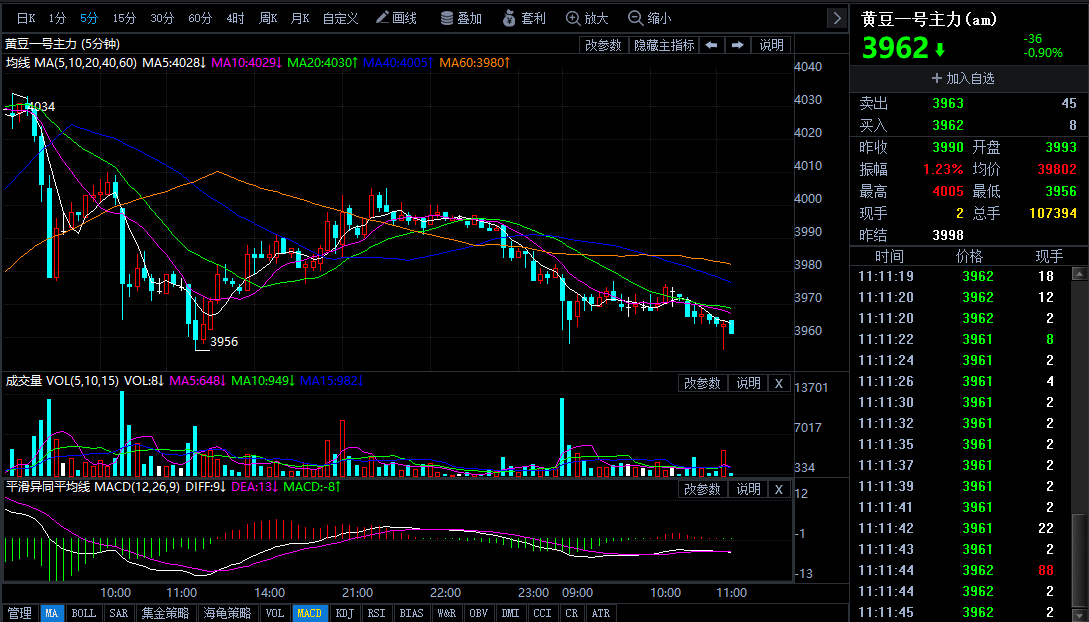Switch to the 15分 timeframe

[124, 18]
